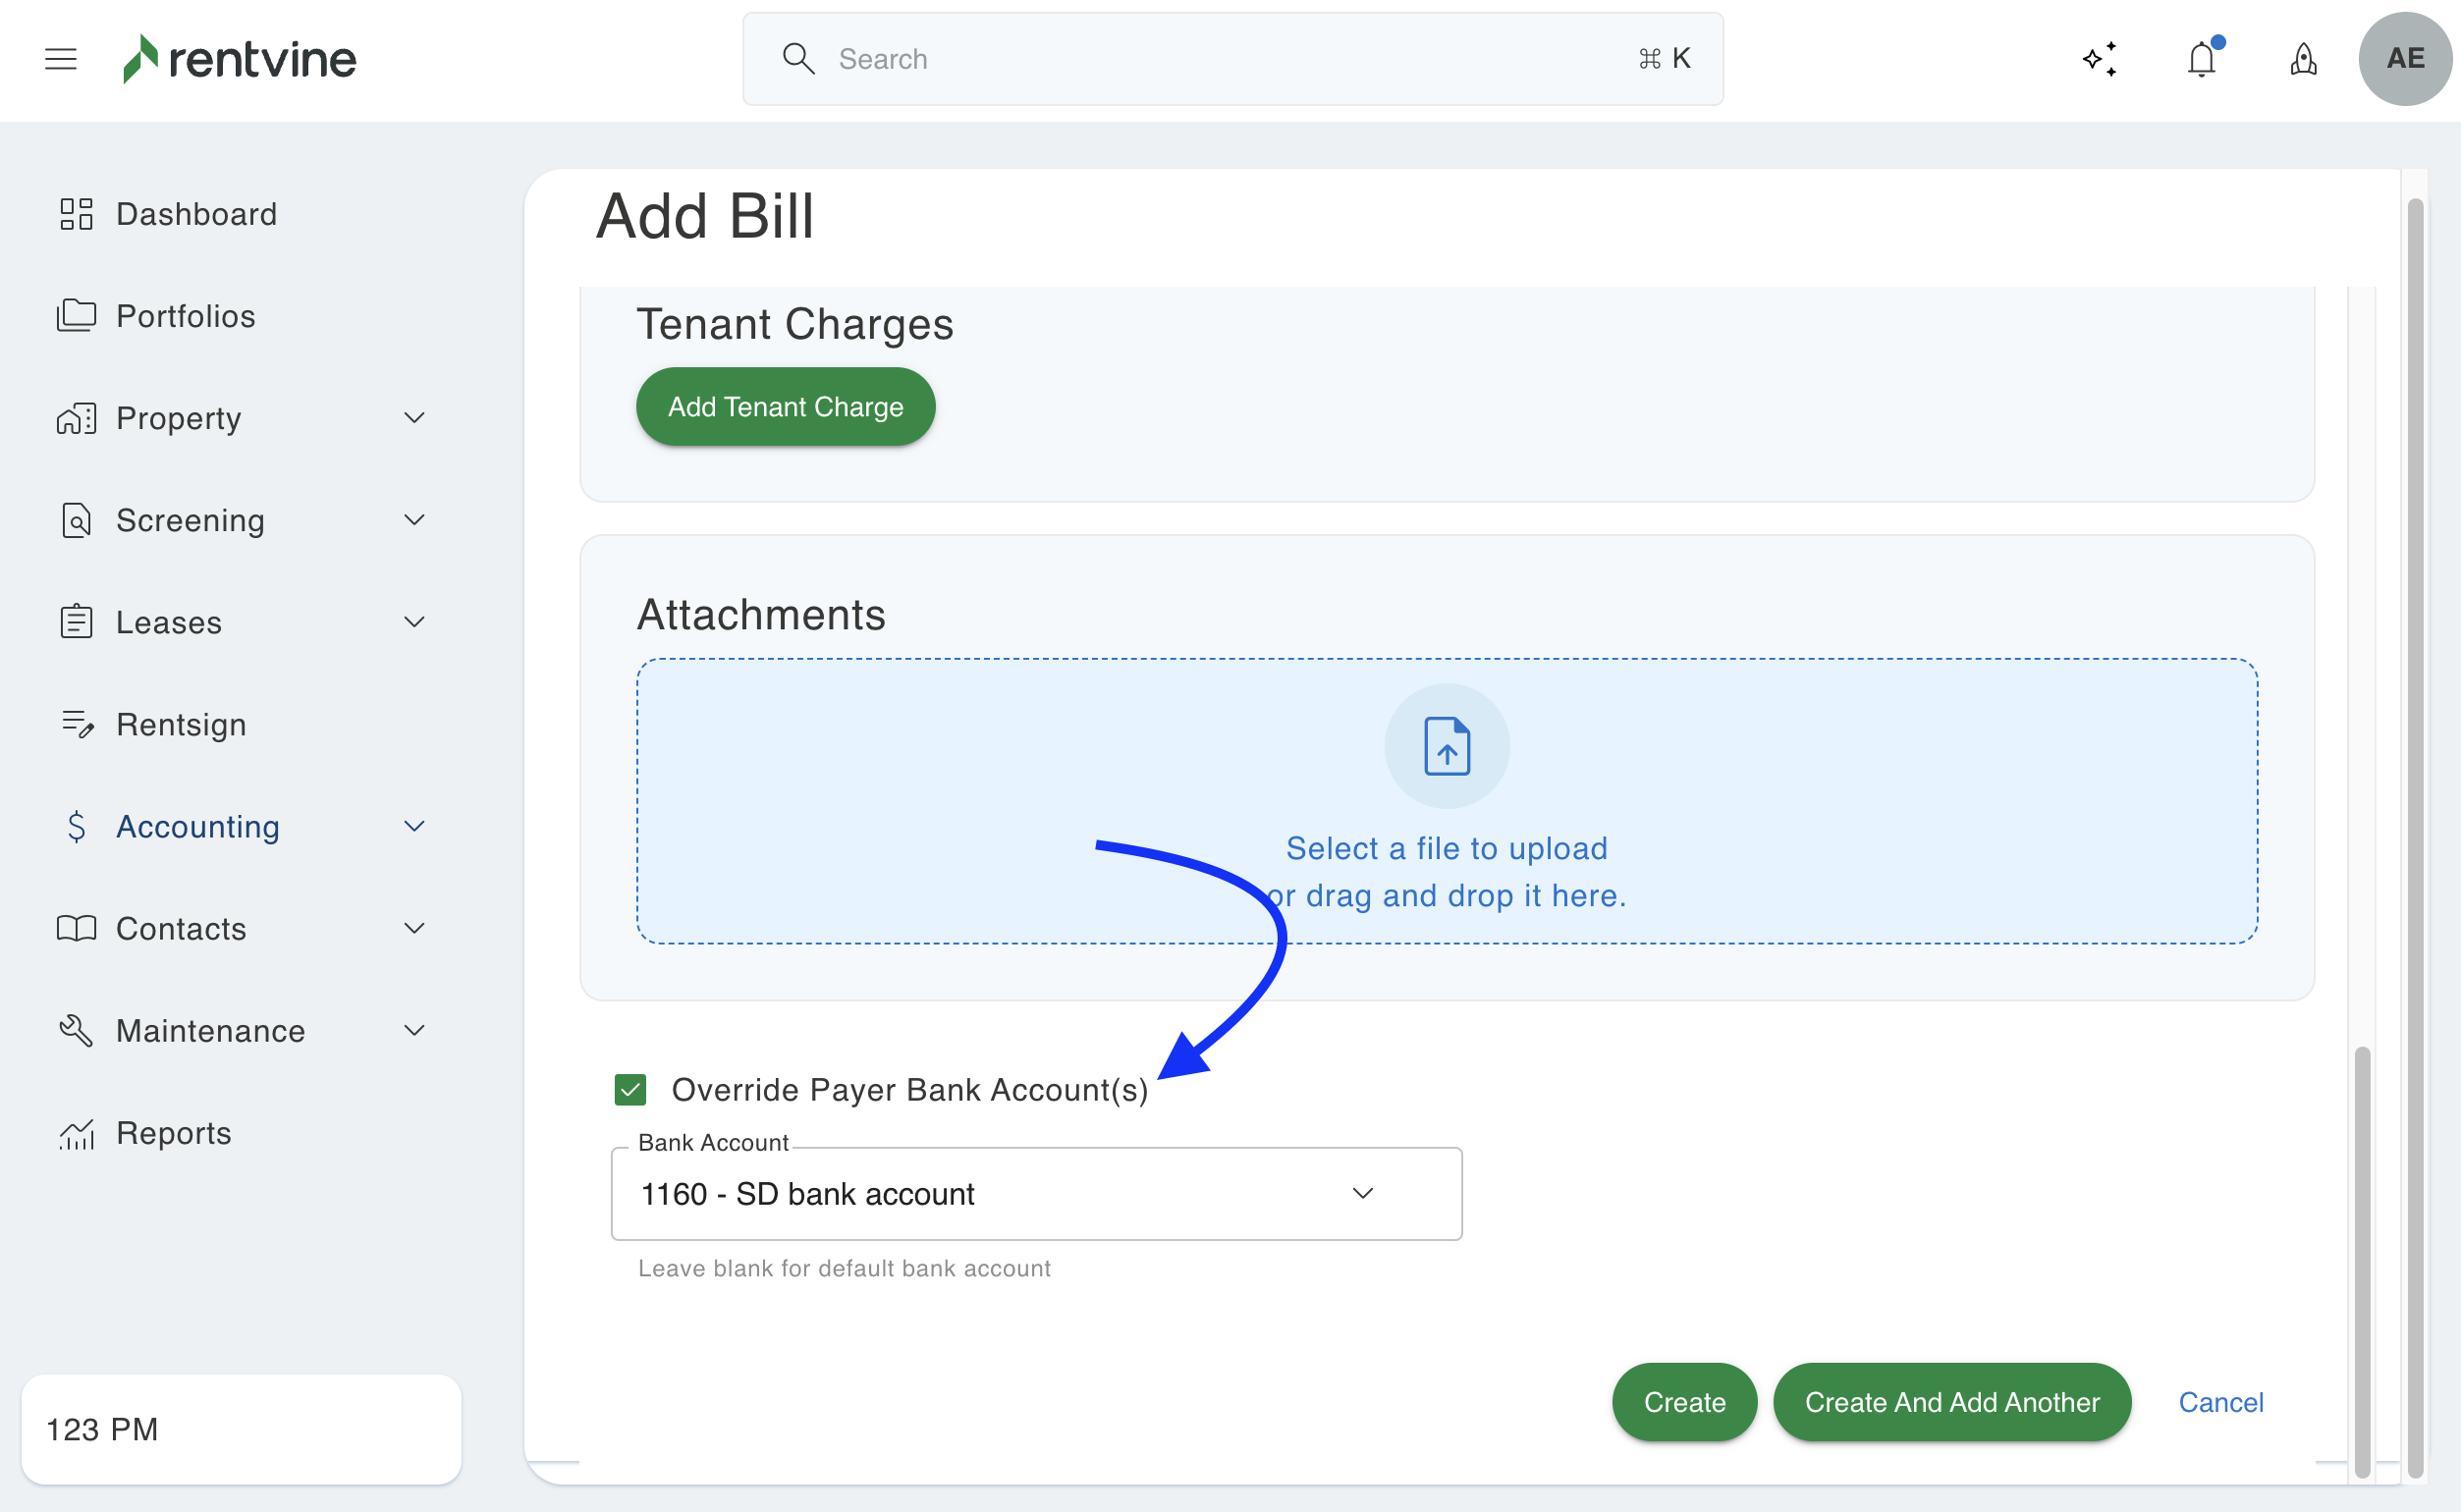Open the AE user avatar
This screenshot has height=1512, width=2461.
(x=2404, y=59)
